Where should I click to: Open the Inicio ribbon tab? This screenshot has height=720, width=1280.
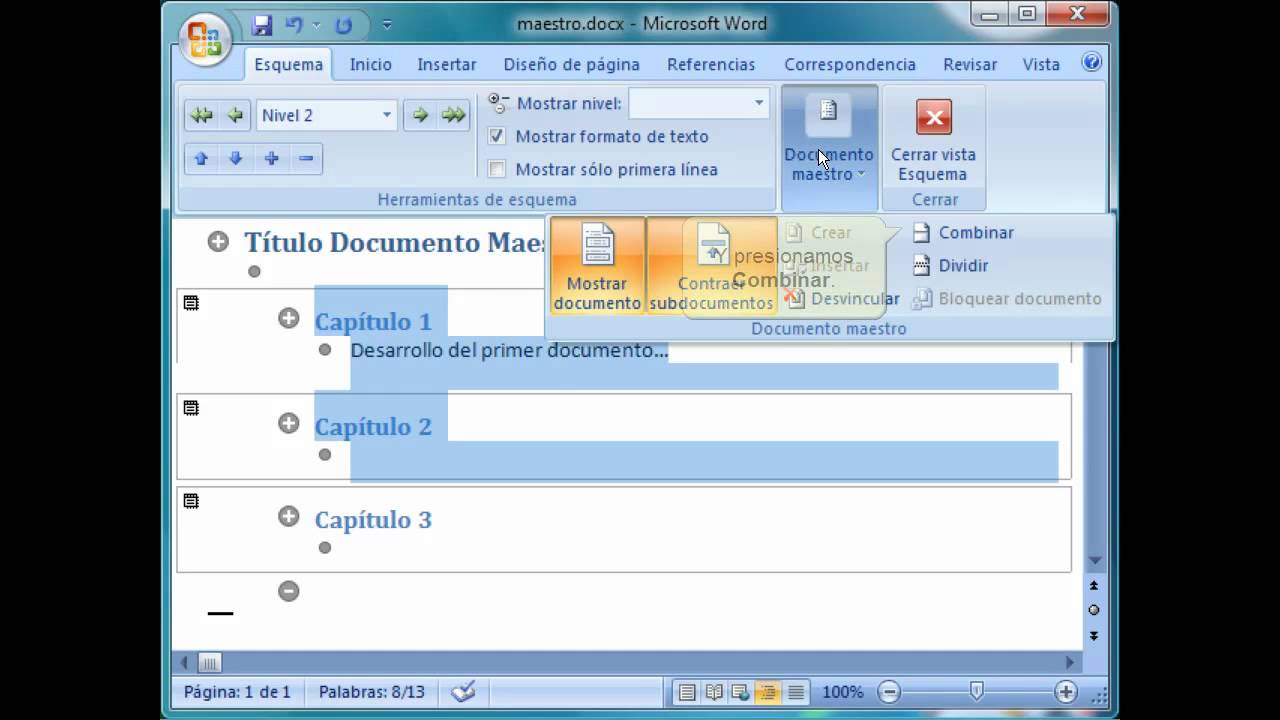(x=370, y=64)
